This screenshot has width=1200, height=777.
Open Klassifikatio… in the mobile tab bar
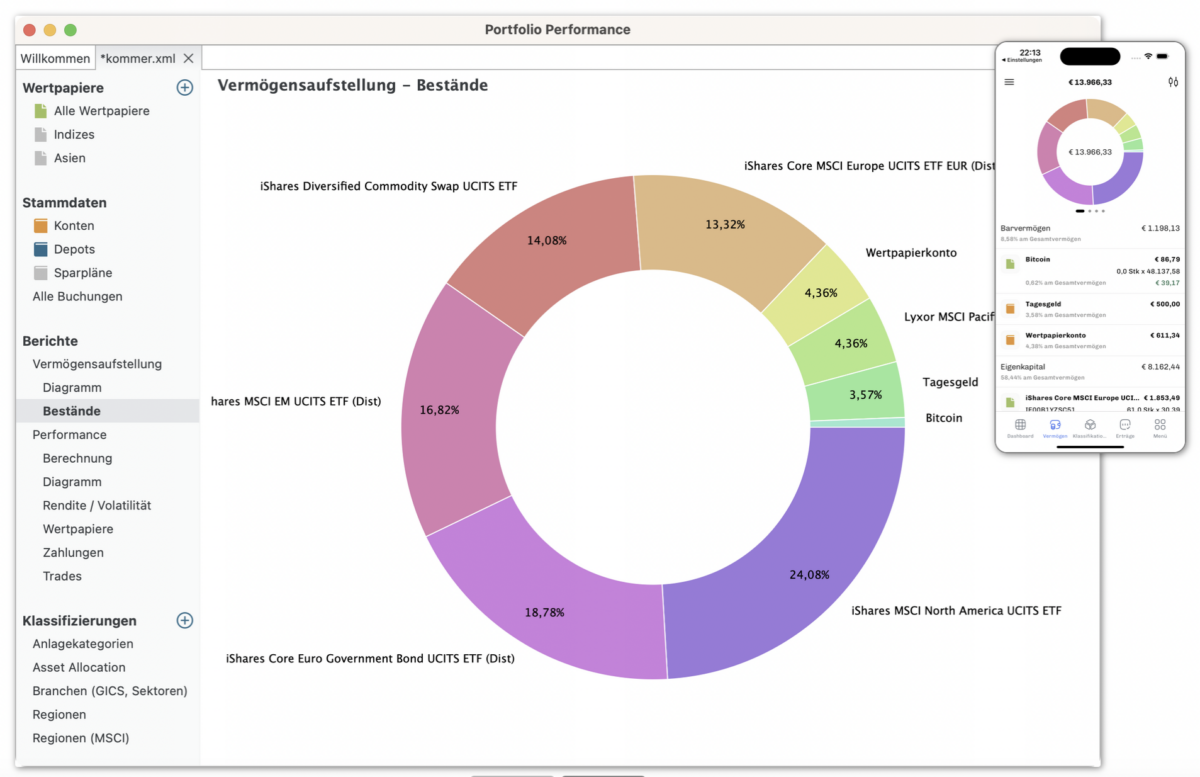point(1089,425)
